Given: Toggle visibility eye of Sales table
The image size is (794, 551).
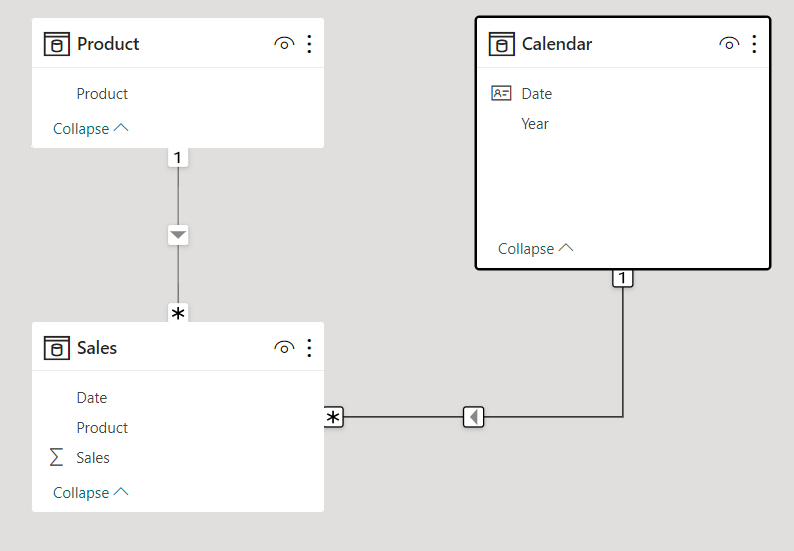Looking at the screenshot, I should click(284, 348).
